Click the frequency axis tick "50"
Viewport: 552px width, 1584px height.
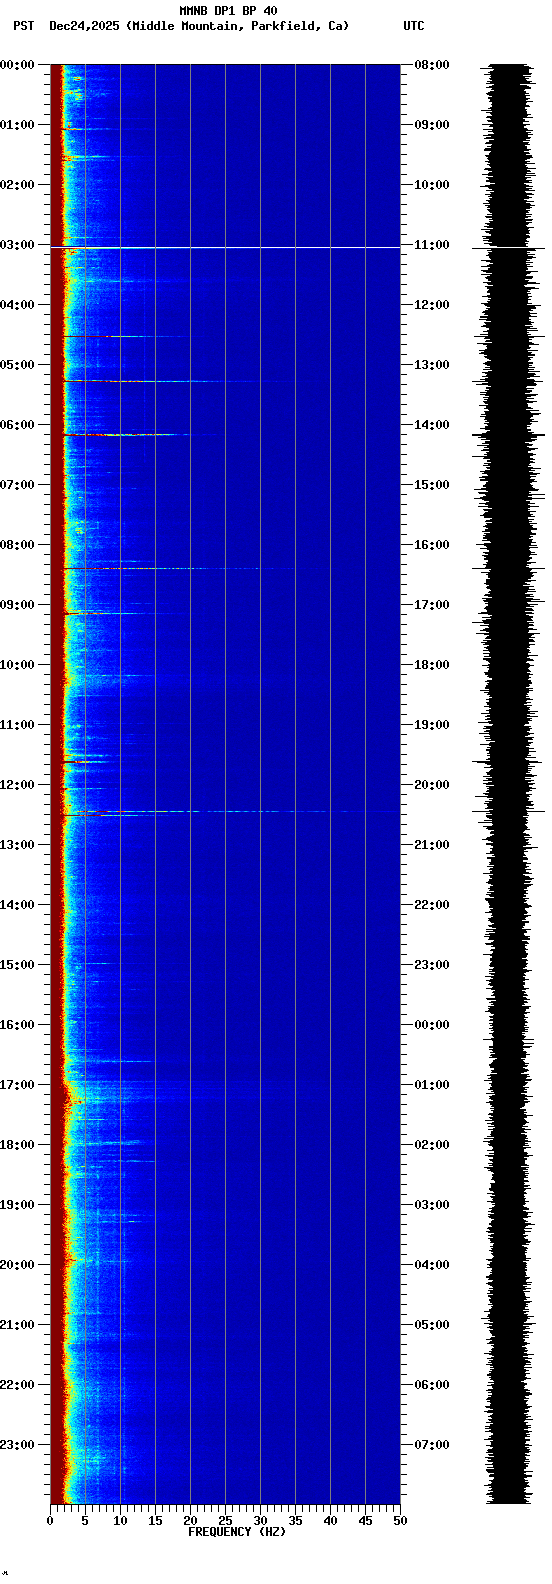click(400, 1520)
